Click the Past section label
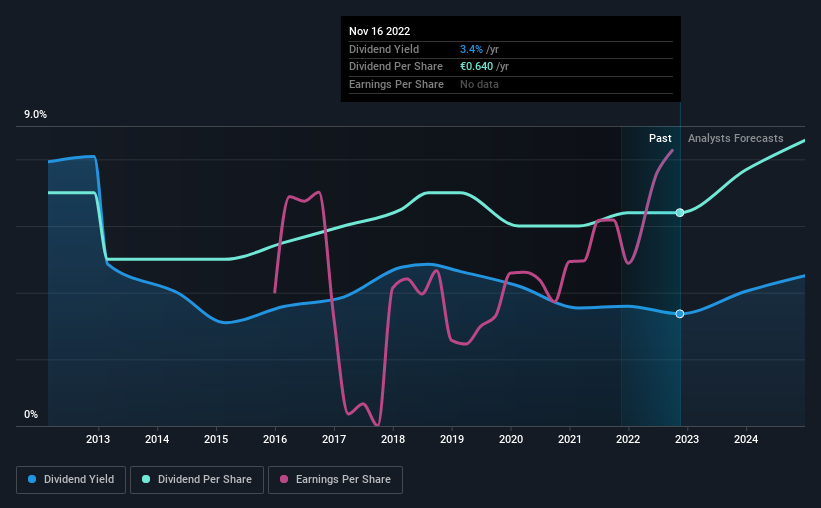This screenshot has height=508, width=821. pos(660,138)
